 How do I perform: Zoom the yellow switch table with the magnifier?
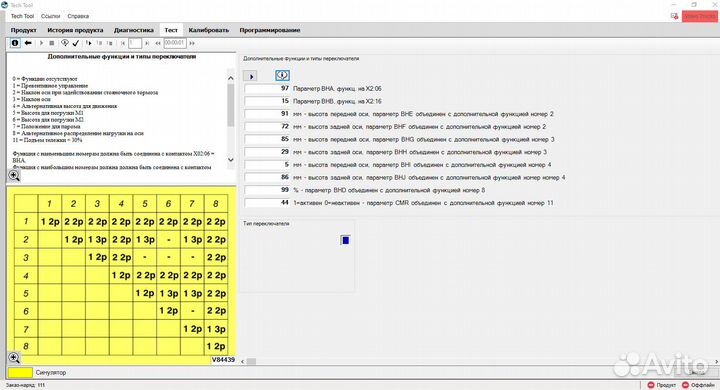[x=14, y=358]
